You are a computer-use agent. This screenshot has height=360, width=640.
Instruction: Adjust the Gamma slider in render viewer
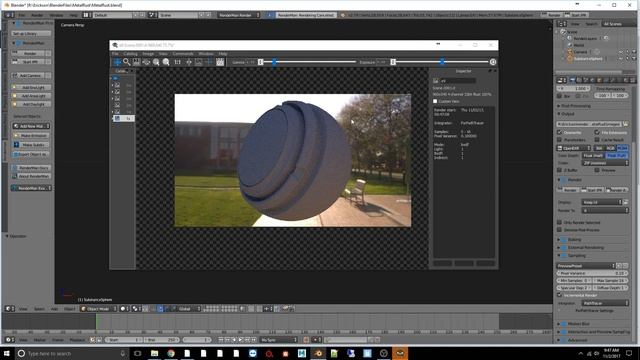pos(274,62)
